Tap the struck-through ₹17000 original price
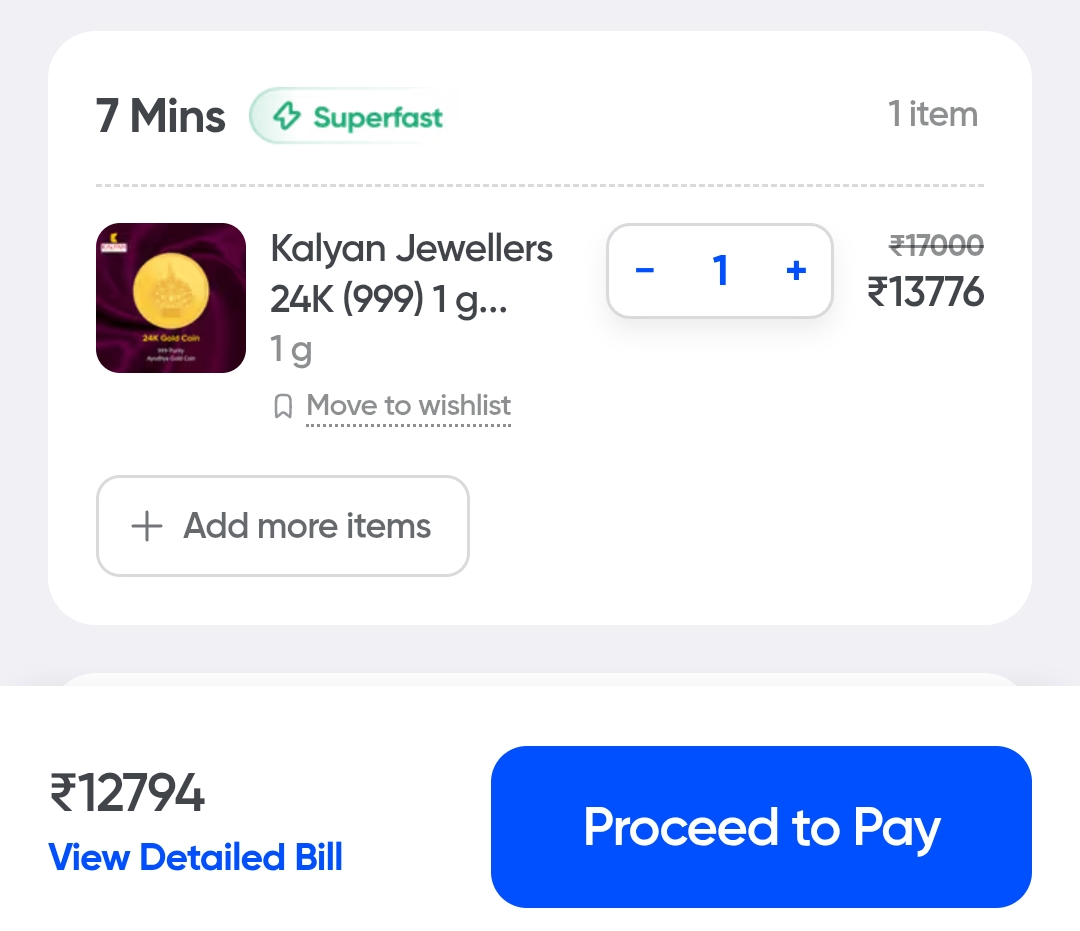 click(x=936, y=245)
